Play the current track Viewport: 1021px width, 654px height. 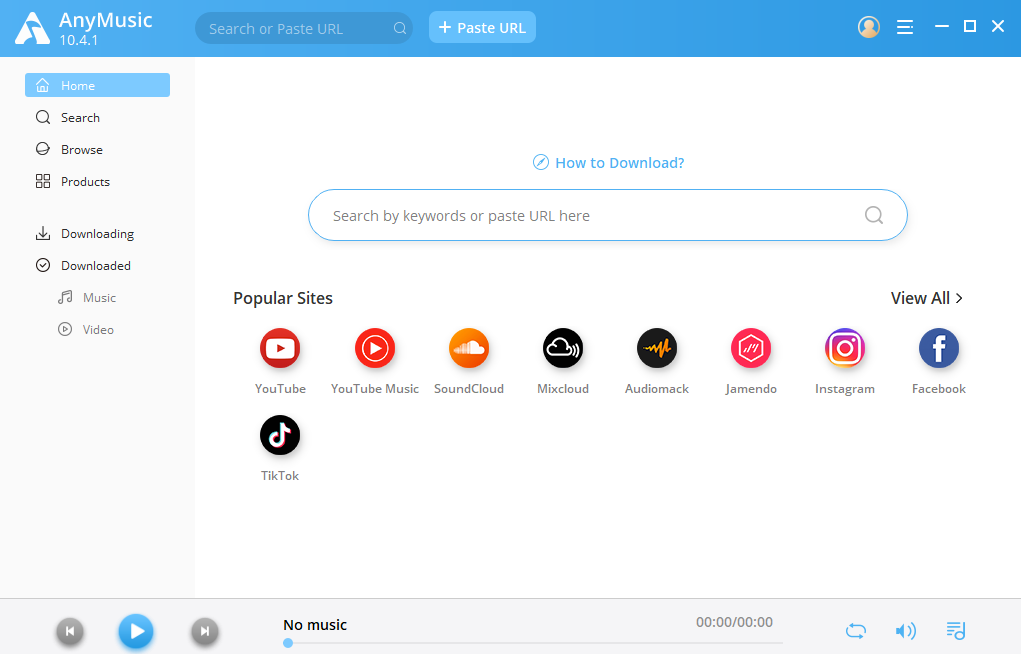click(x=136, y=631)
